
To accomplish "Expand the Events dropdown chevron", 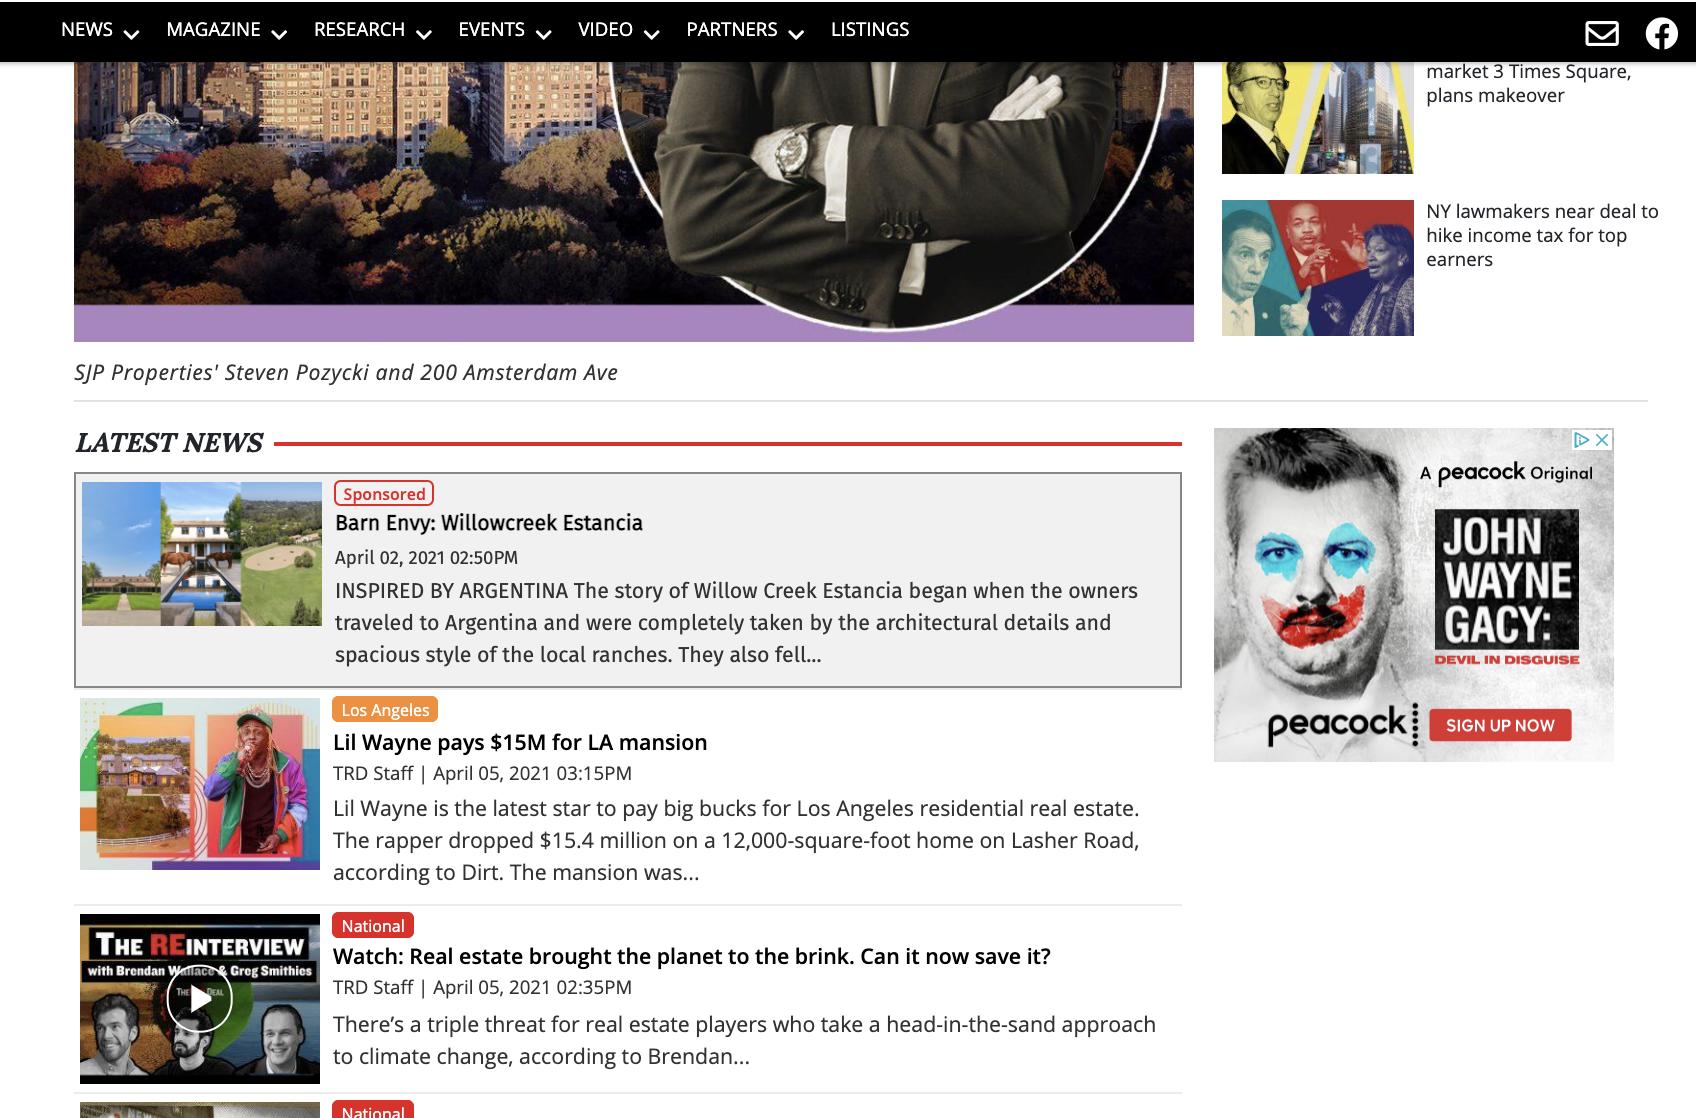I will click(x=544, y=34).
